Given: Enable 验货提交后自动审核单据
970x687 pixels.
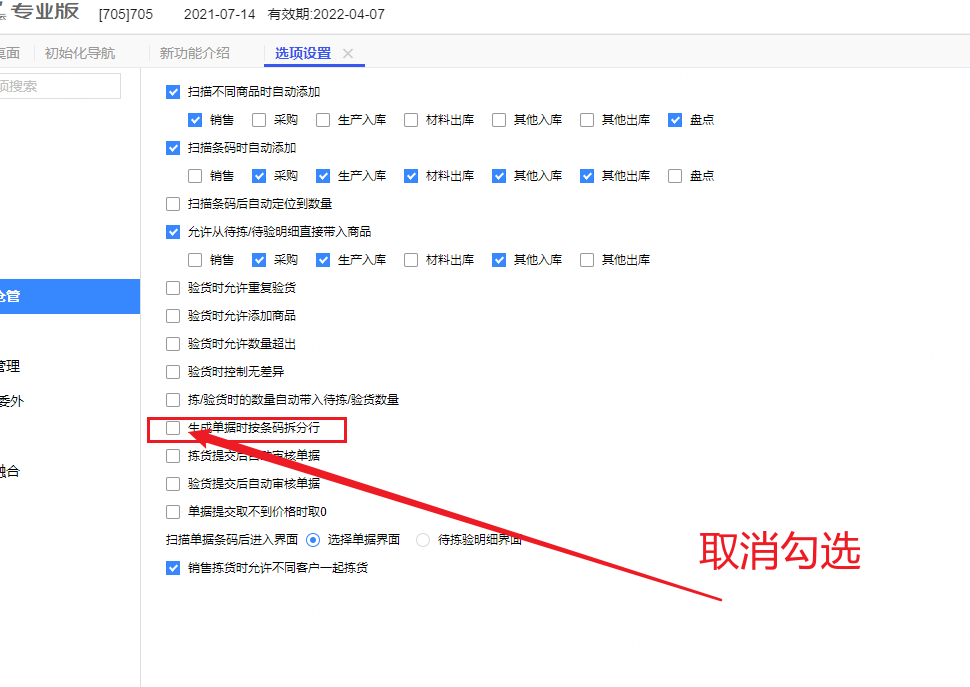Looking at the screenshot, I should 173,484.
